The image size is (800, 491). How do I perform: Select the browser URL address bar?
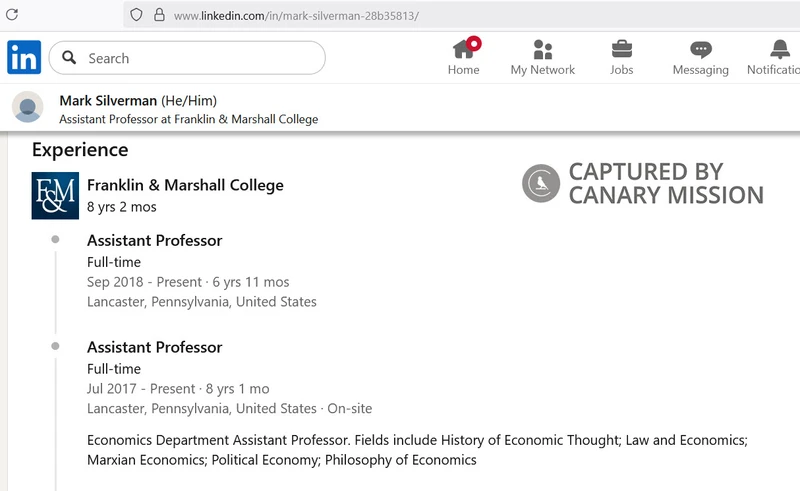[400, 16]
